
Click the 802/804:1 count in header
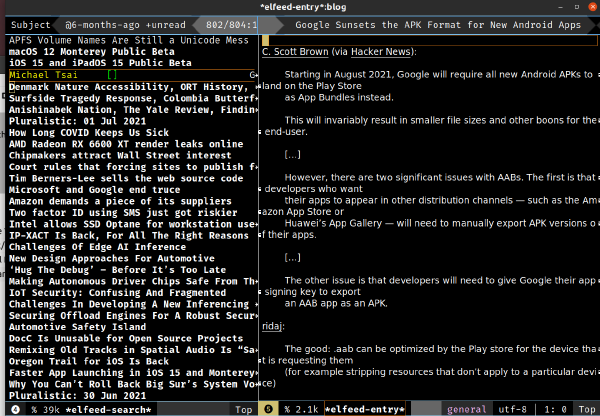click(x=232, y=25)
